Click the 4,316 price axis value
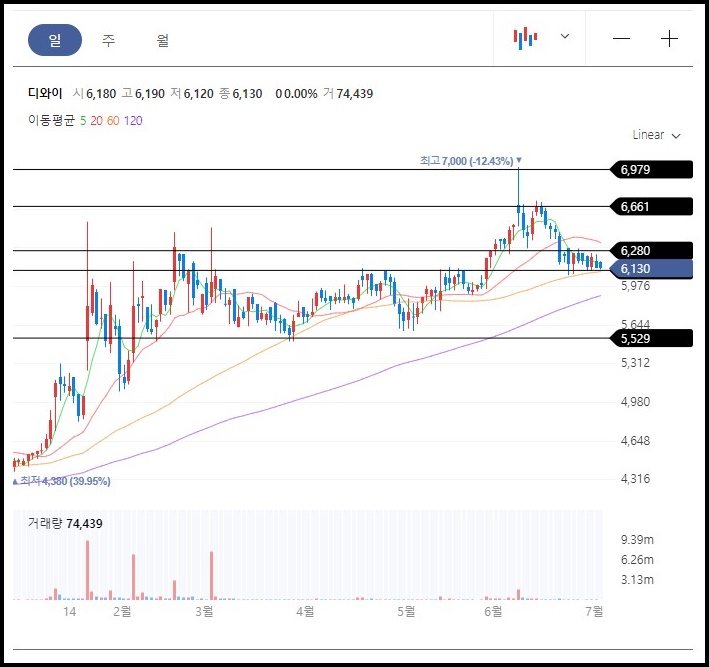 point(635,479)
